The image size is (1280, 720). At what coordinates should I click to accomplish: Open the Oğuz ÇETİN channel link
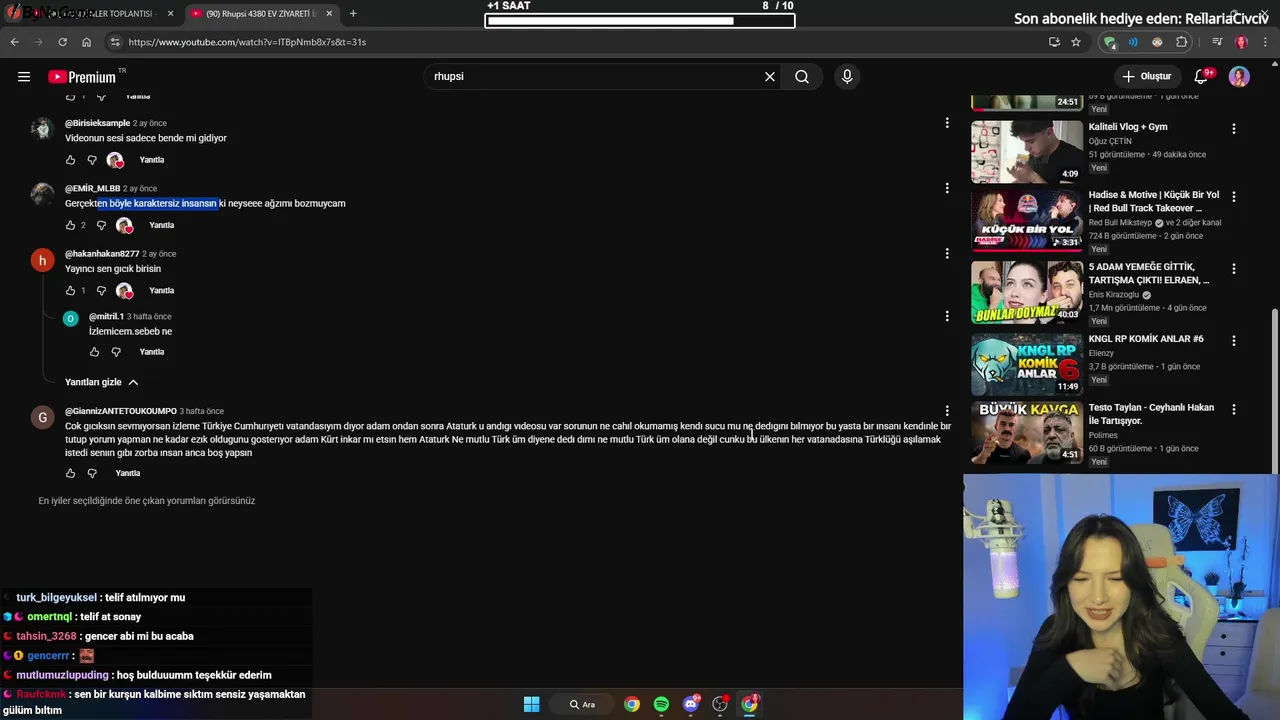click(x=1110, y=141)
